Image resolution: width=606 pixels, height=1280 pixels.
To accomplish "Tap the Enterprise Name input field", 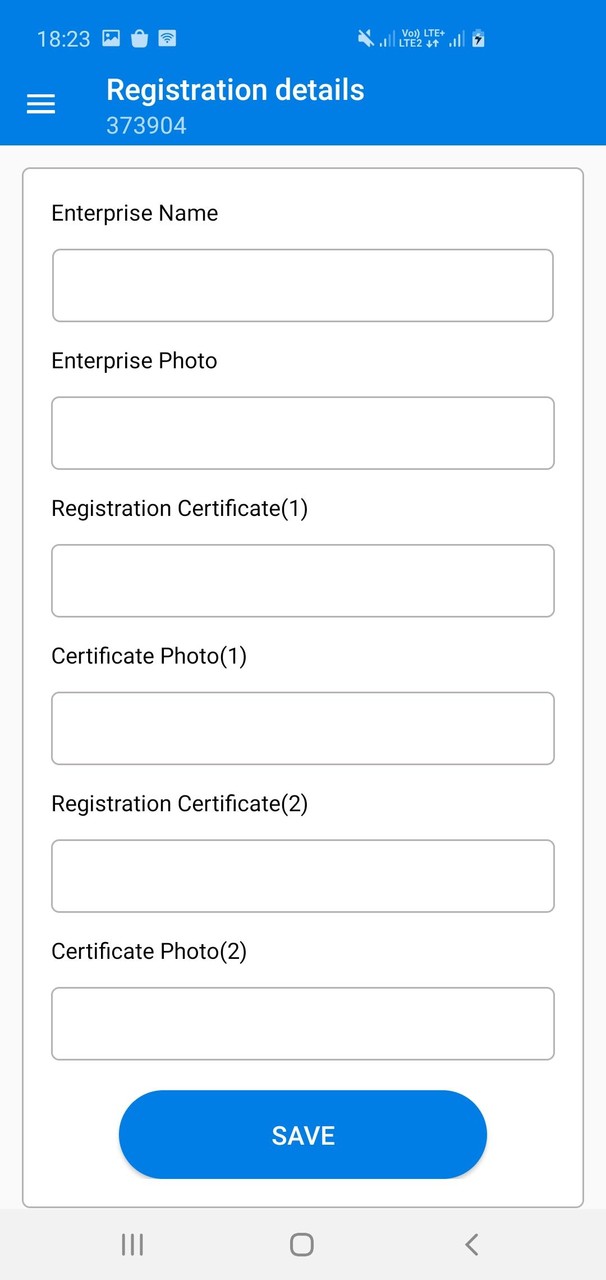I will 303,285.
